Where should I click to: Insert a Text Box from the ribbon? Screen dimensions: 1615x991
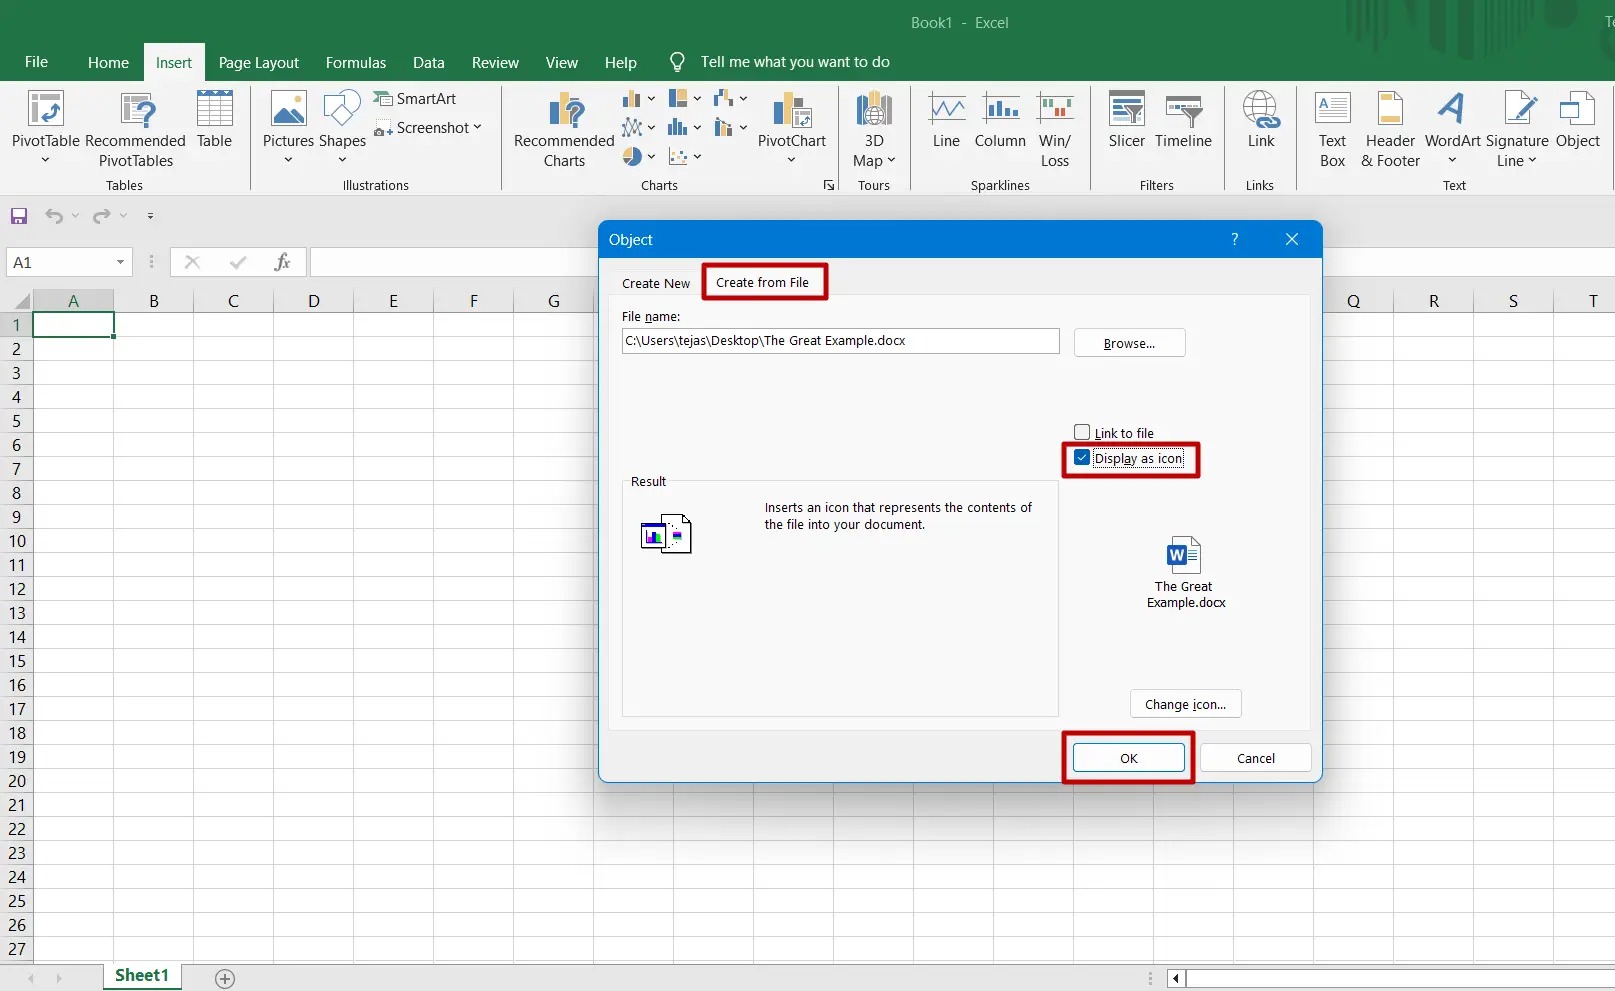click(x=1332, y=110)
